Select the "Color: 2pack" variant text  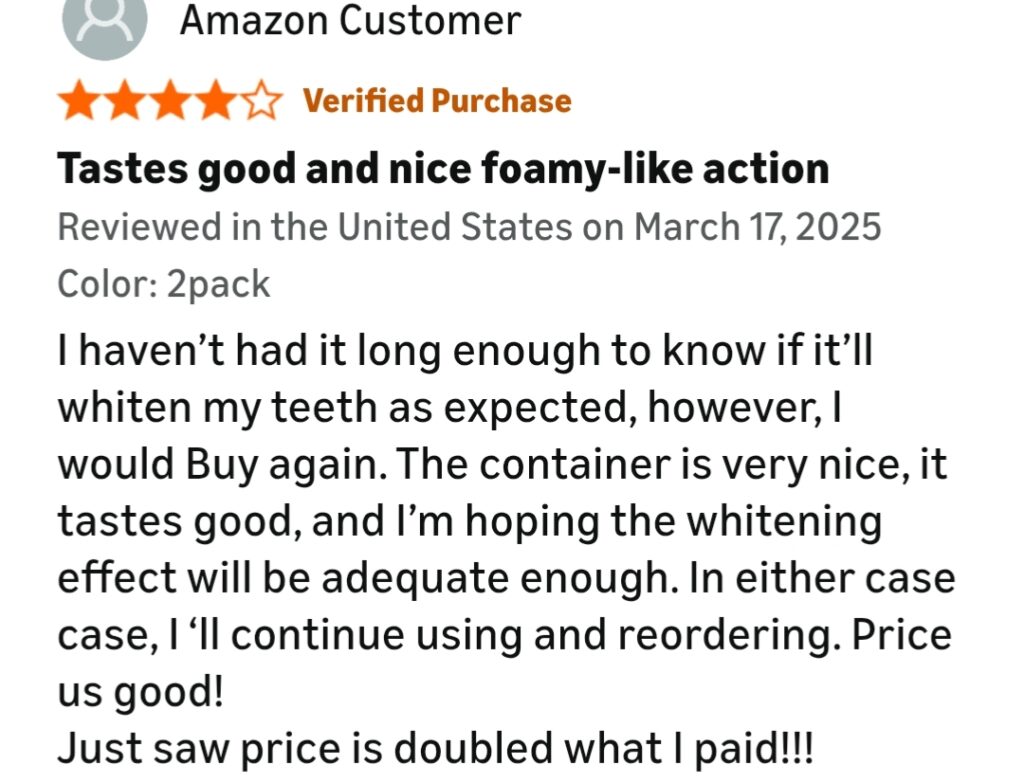point(164,284)
